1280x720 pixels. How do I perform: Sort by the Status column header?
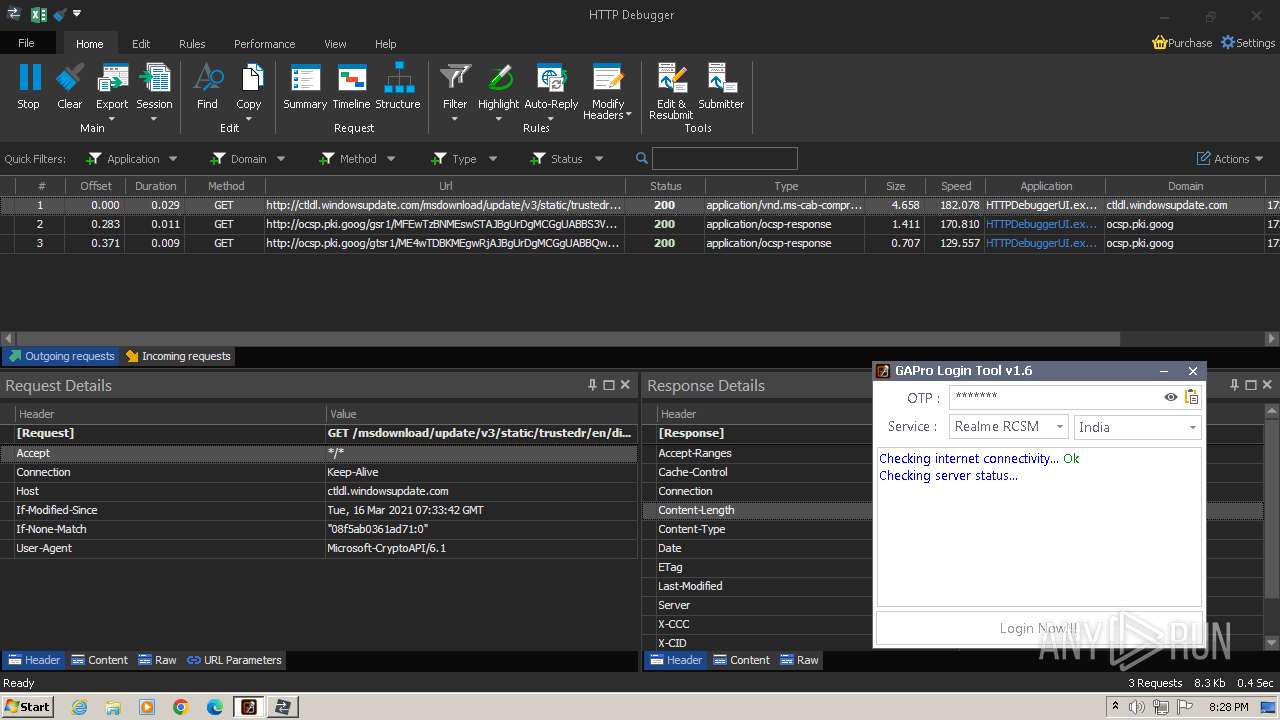coord(665,186)
